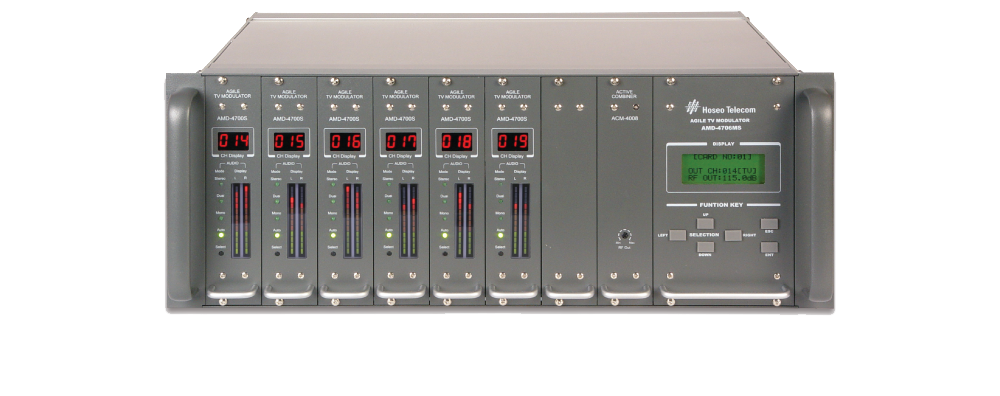This screenshot has width=1000, height=396.
Task: Click the Mono LED on channel 016 module
Action: [x=333, y=219]
